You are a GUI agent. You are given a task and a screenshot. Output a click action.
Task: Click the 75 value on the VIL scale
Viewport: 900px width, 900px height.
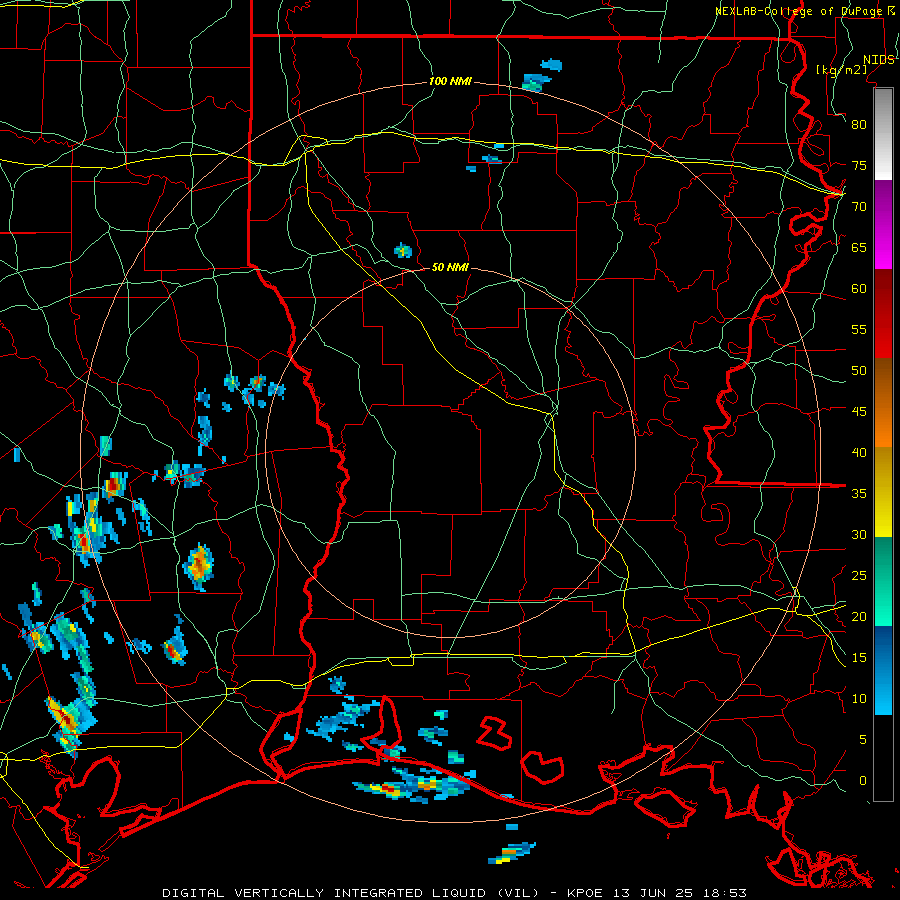(x=859, y=165)
